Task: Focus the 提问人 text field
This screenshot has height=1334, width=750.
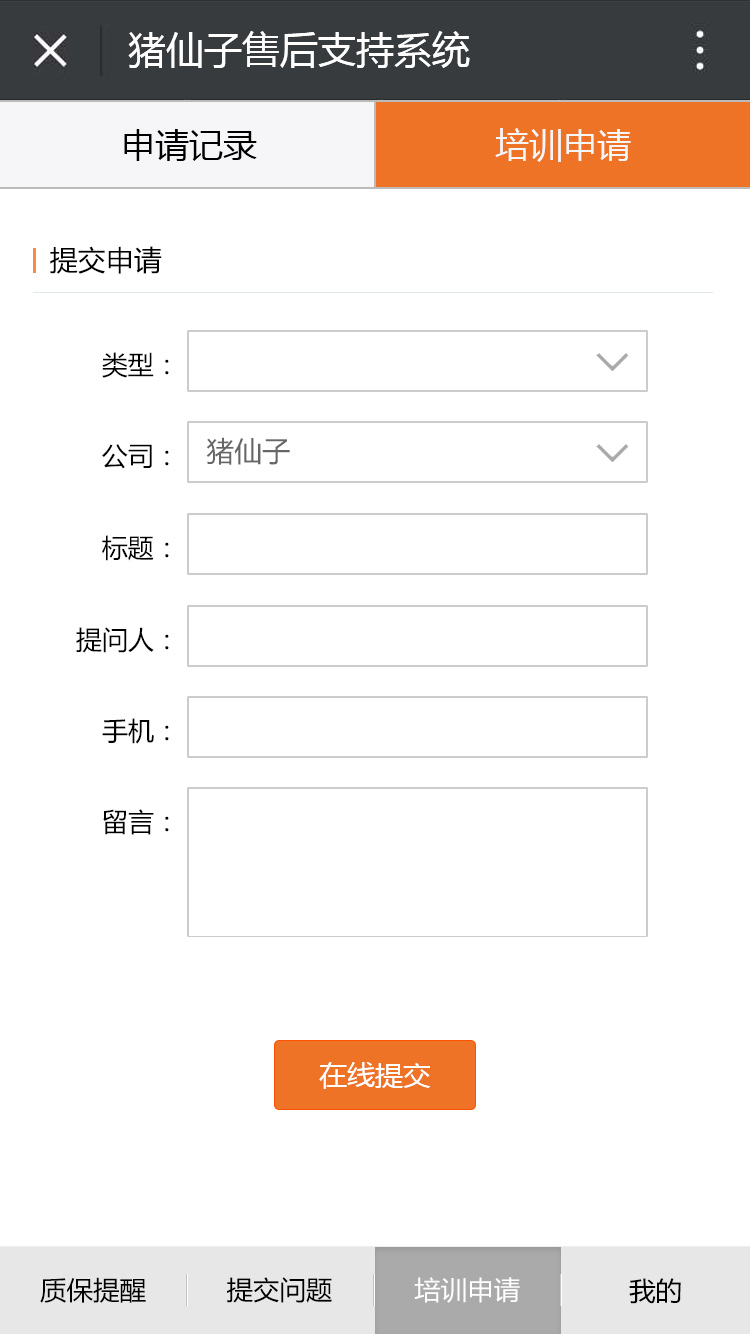Action: click(x=417, y=636)
